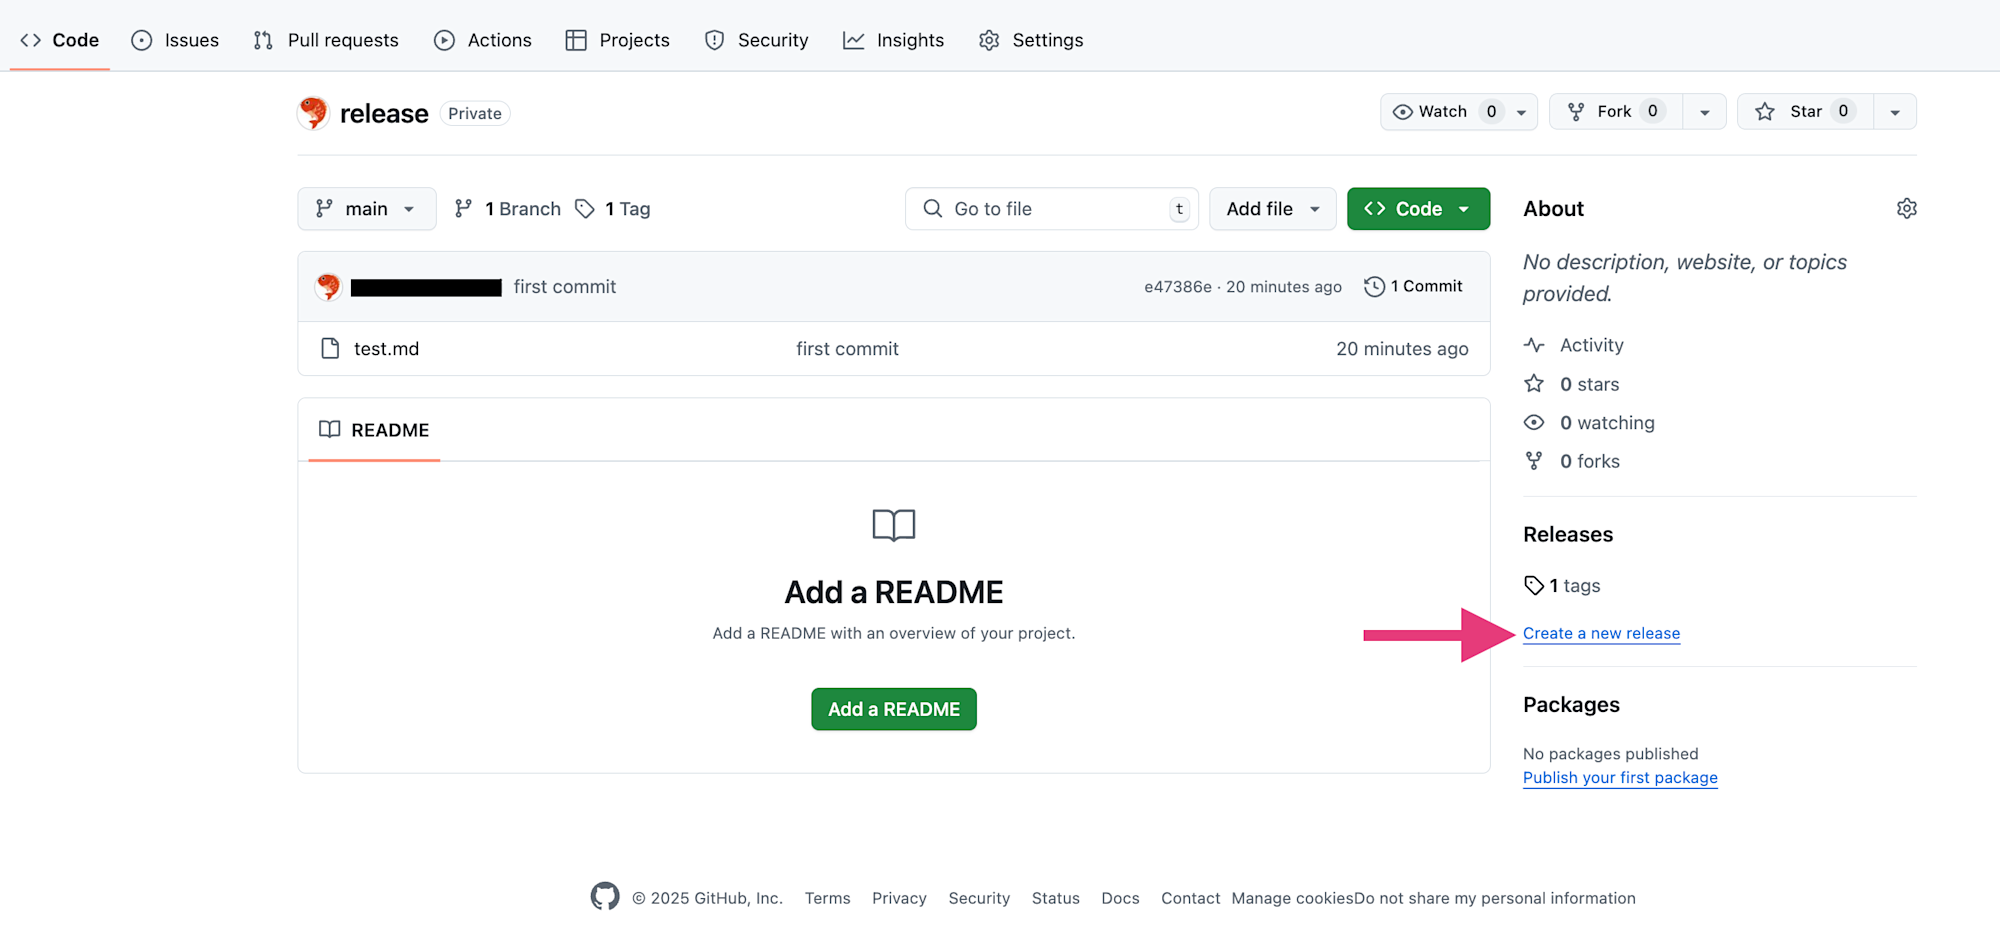
Task: Open the main branch selector
Action: click(367, 209)
